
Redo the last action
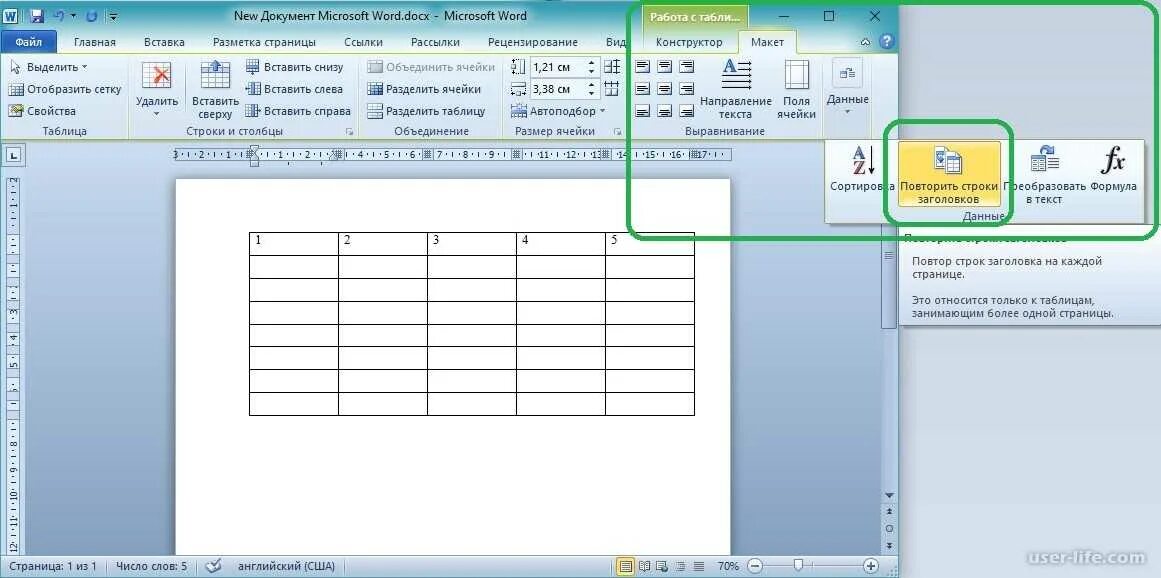[92, 15]
